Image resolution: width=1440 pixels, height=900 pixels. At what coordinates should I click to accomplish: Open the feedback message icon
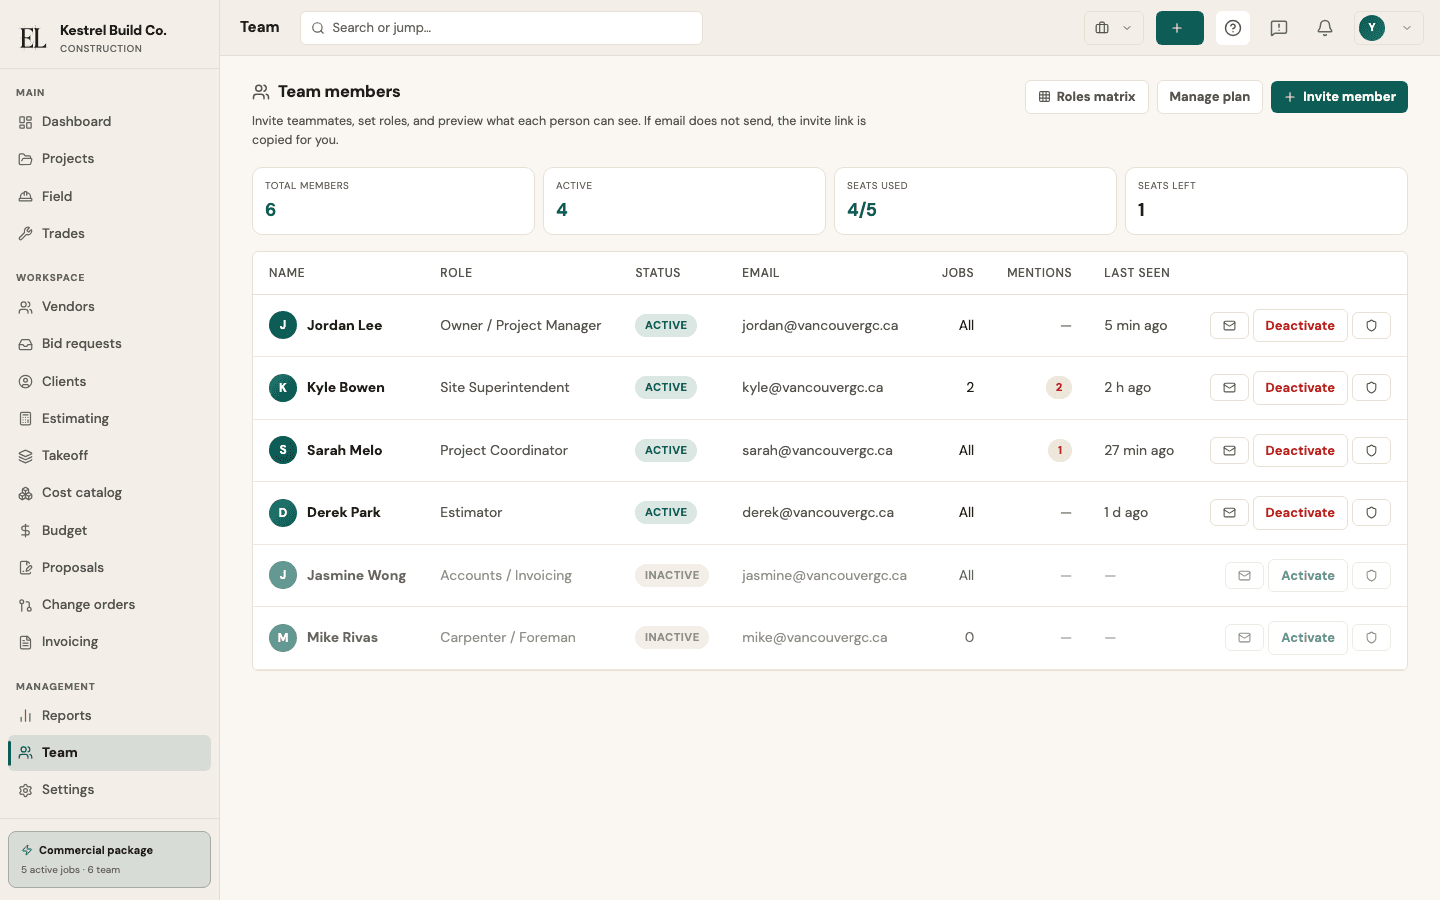(x=1279, y=28)
